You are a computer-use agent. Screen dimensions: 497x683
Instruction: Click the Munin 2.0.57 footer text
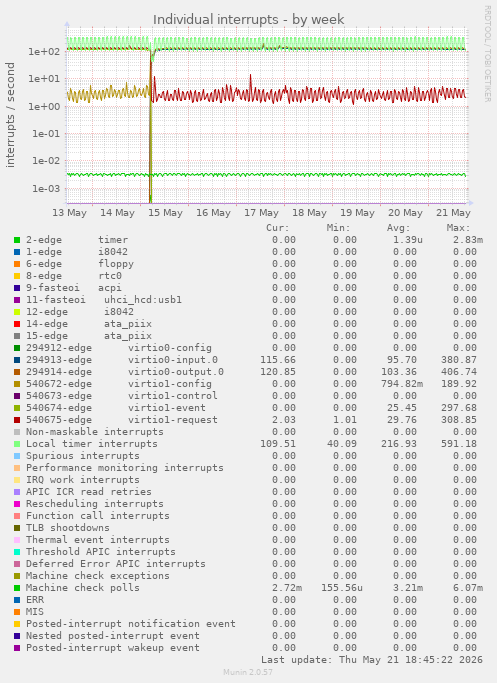tap(248, 672)
